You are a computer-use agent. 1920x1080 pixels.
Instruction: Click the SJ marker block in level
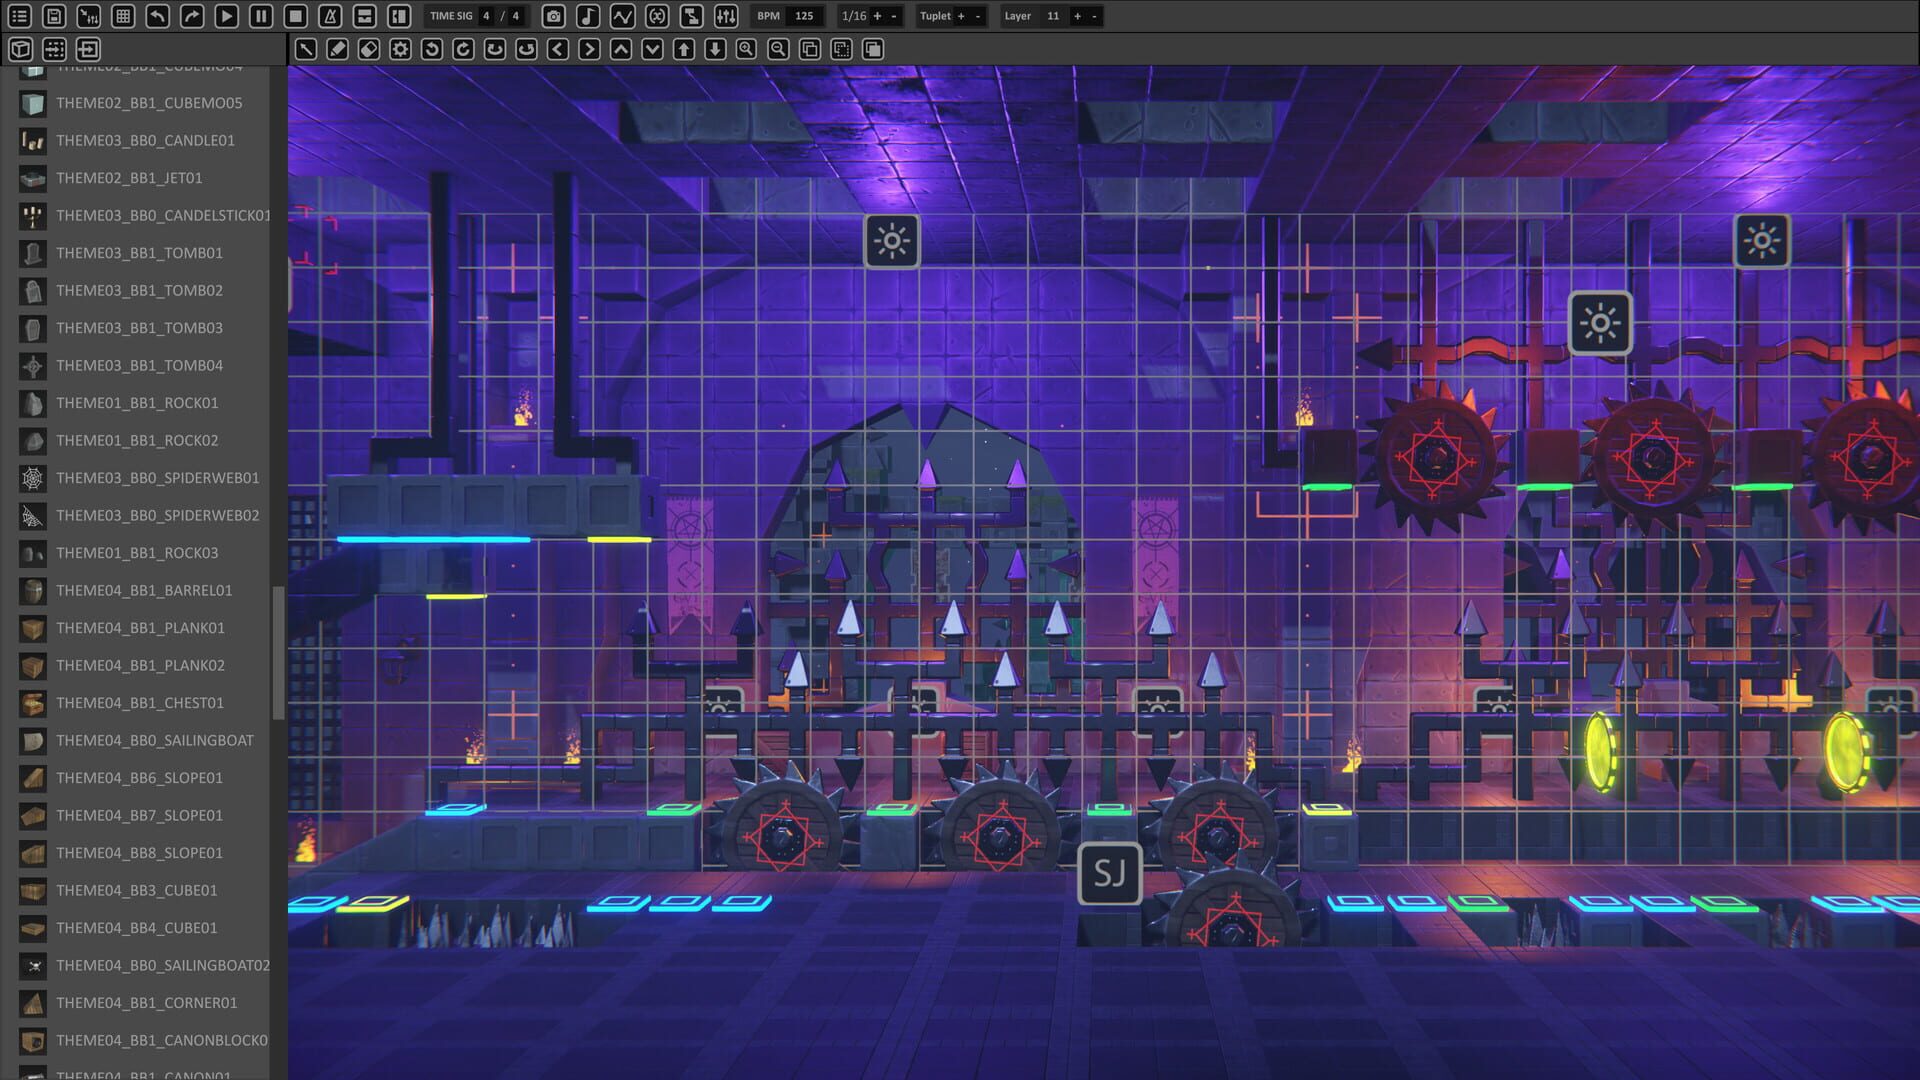tap(1109, 873)
